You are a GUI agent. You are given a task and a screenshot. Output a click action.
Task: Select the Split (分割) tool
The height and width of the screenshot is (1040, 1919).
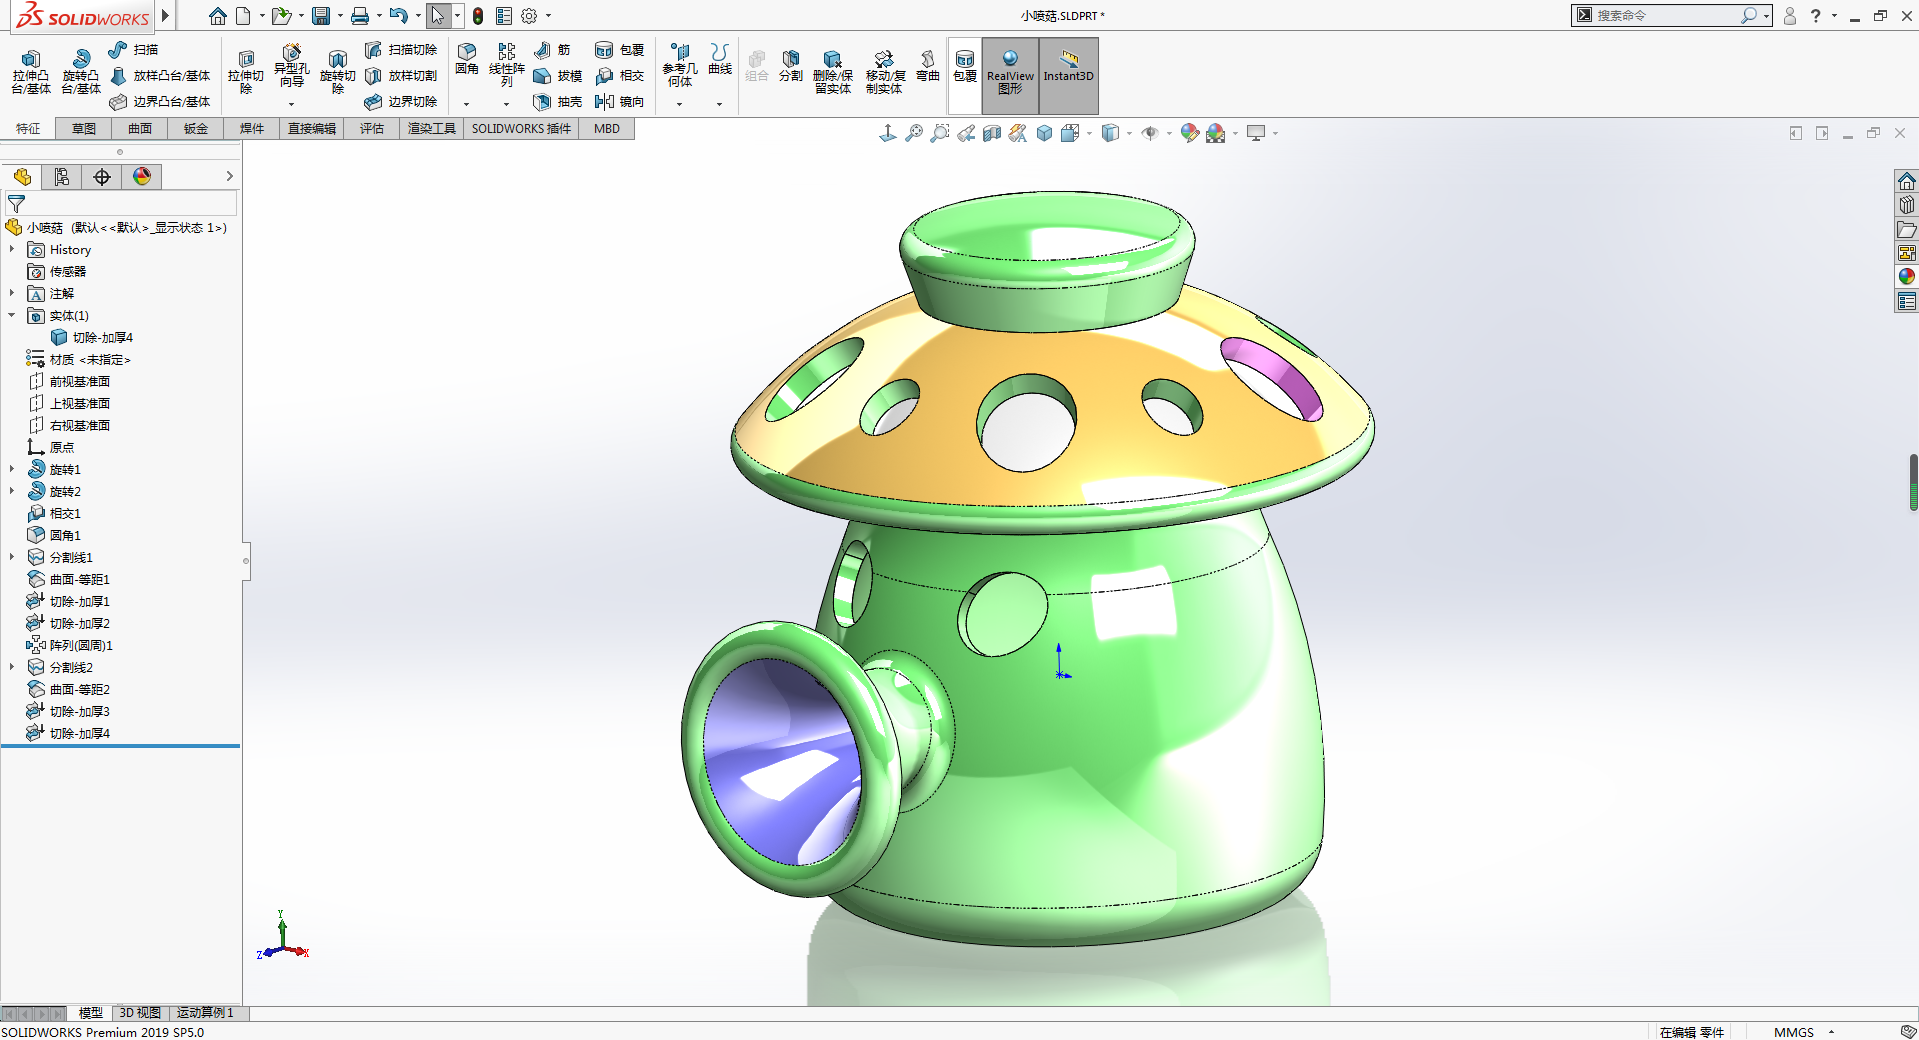tap(791, 66)
